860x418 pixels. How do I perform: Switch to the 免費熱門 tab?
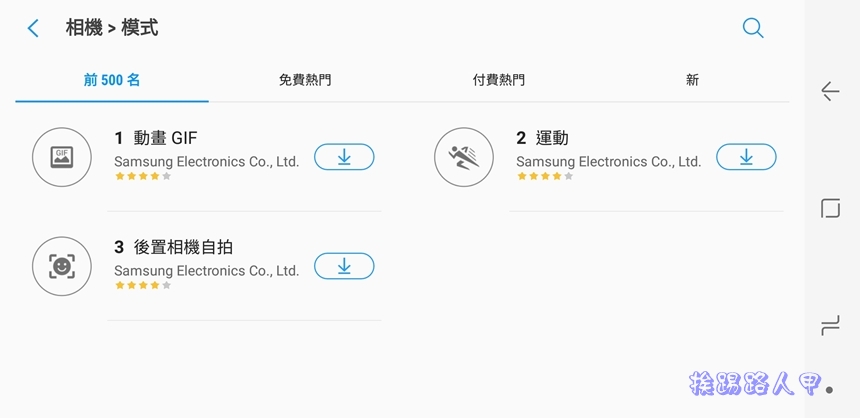[x=305, y=81]
